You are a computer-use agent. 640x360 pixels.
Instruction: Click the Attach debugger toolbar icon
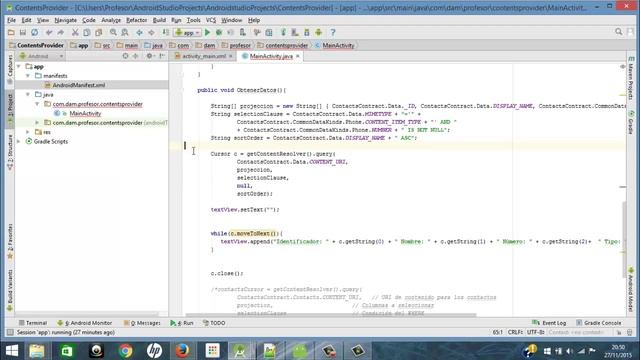[242, 32]
